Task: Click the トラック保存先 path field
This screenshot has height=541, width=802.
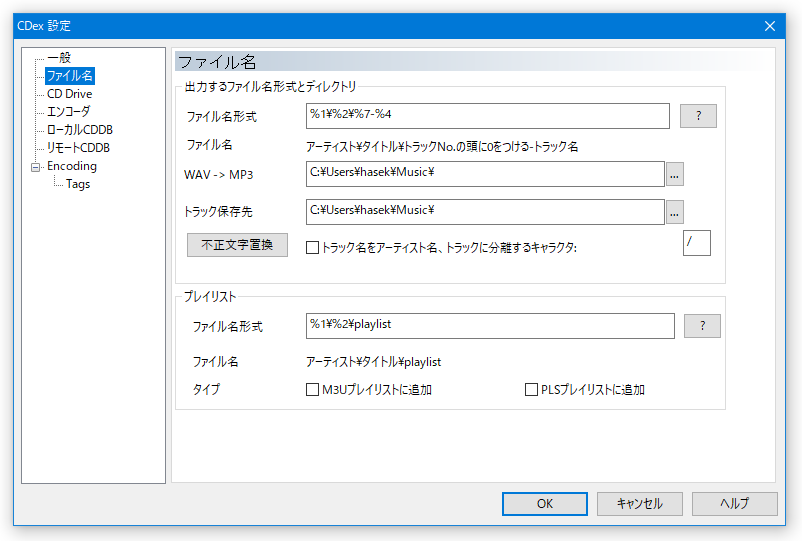Action: click(485, 212)
